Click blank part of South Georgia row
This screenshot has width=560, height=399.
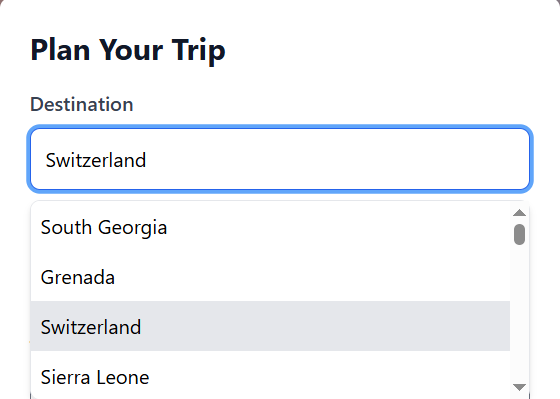(338, 227)
